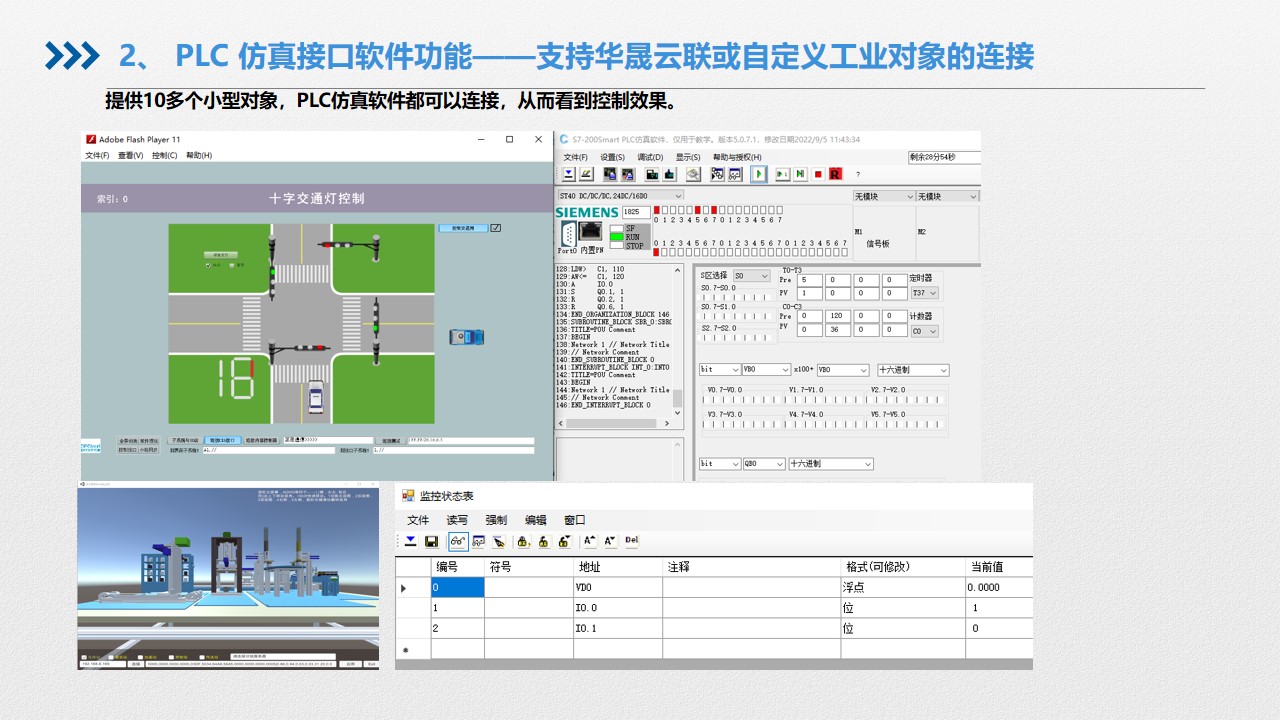Open 调试(D) menu in PLC simulator

pyautogui.click(x=650, y=157)
